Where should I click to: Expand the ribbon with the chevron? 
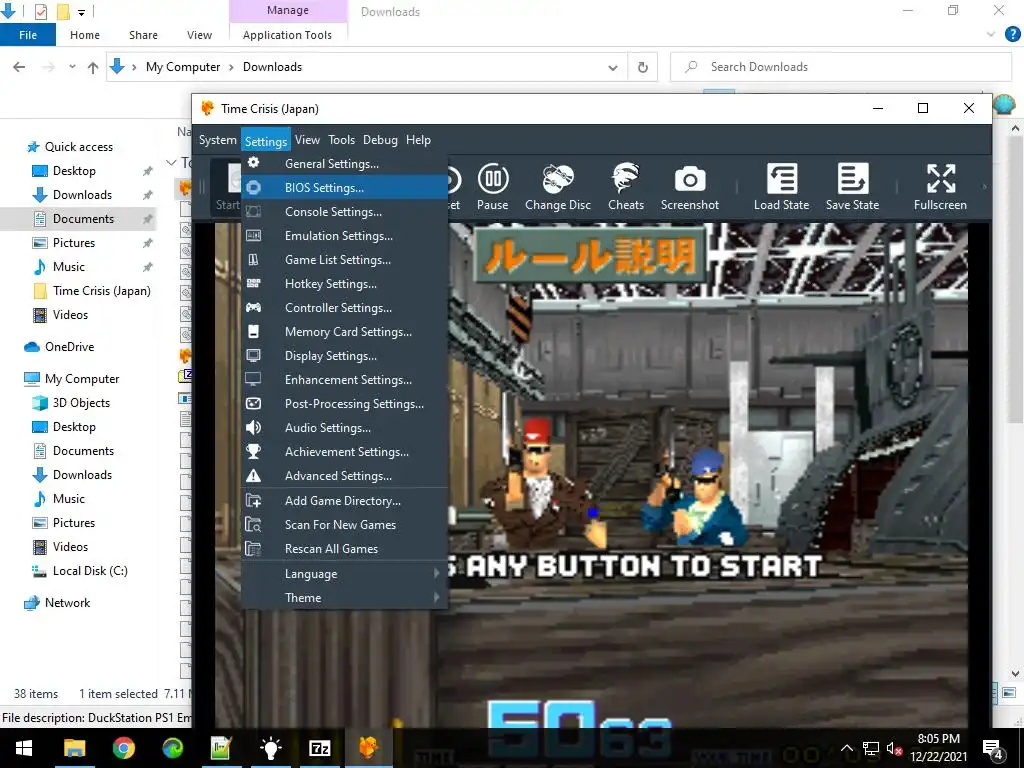click(991, 35)
